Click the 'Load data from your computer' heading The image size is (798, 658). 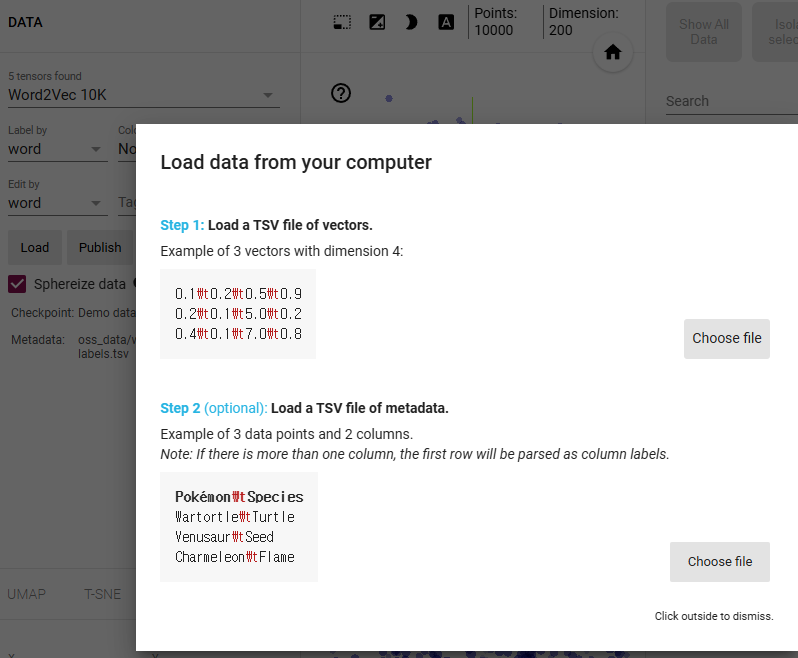tap(296, 162)
